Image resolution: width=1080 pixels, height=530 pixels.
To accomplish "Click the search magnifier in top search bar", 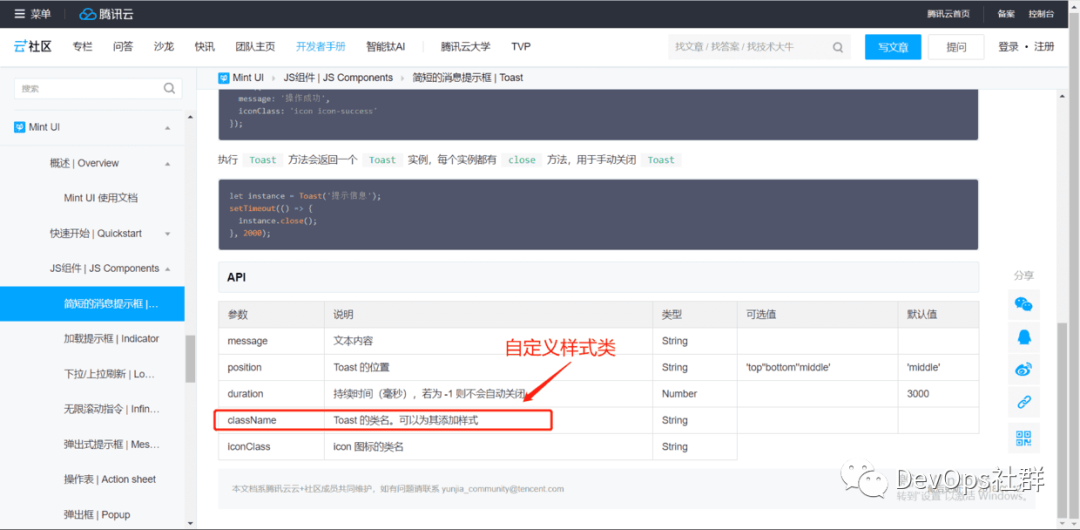I will click(x=838, y=48).
